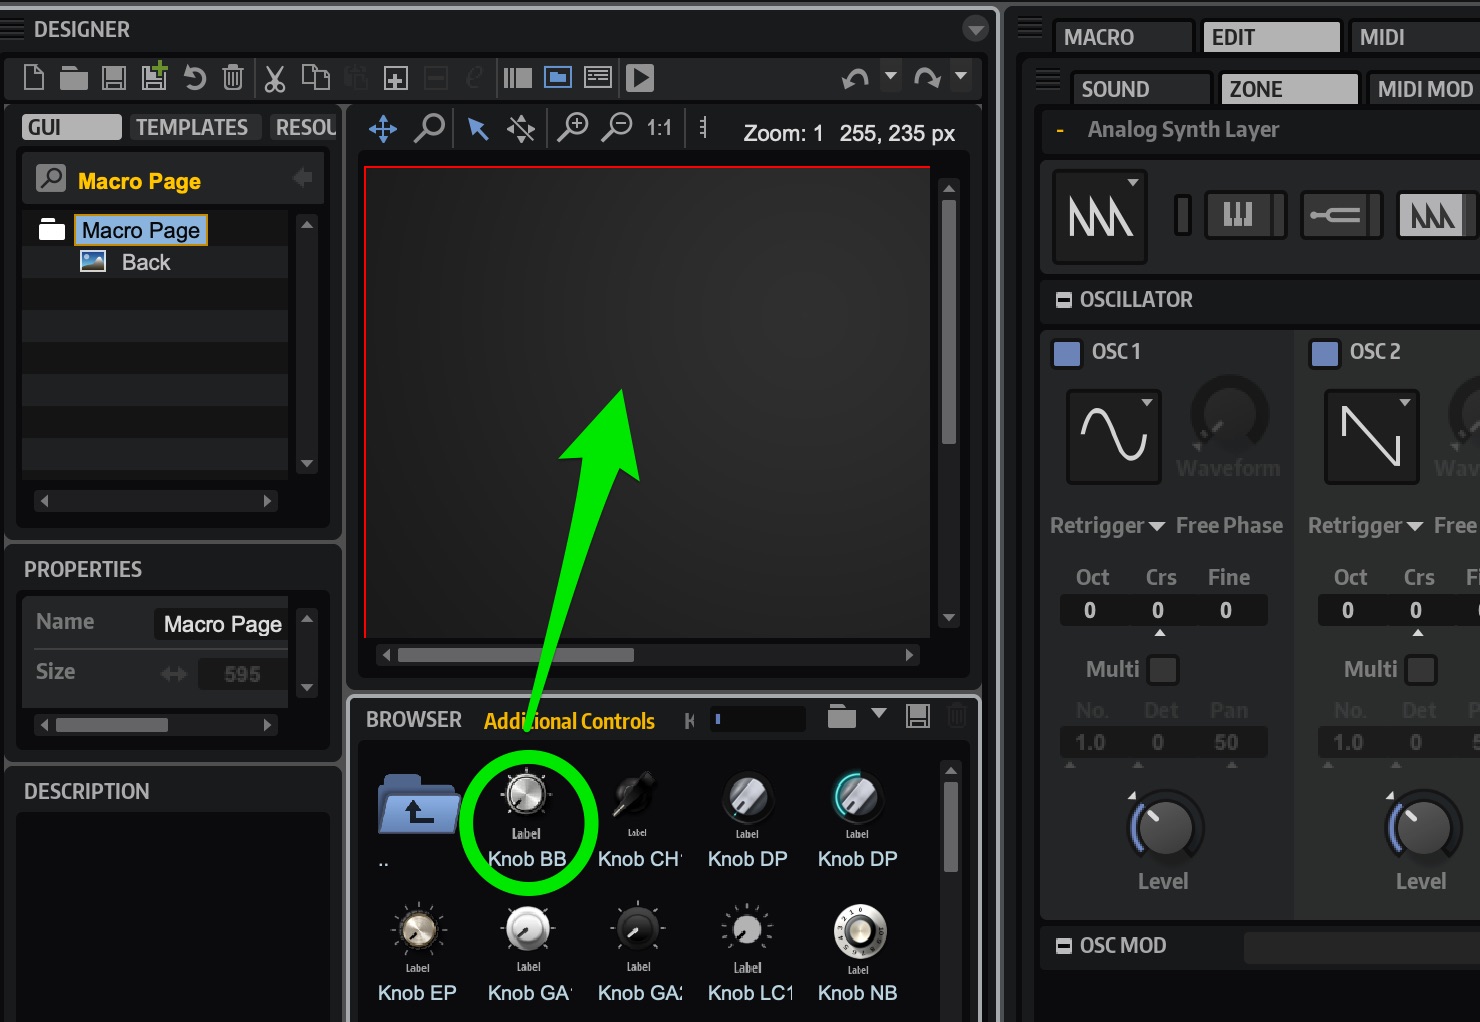Image resolution: width=1480 pixels, height=1022 pixels.
Task: Select the SOUND button
Action: [1140, 89]
